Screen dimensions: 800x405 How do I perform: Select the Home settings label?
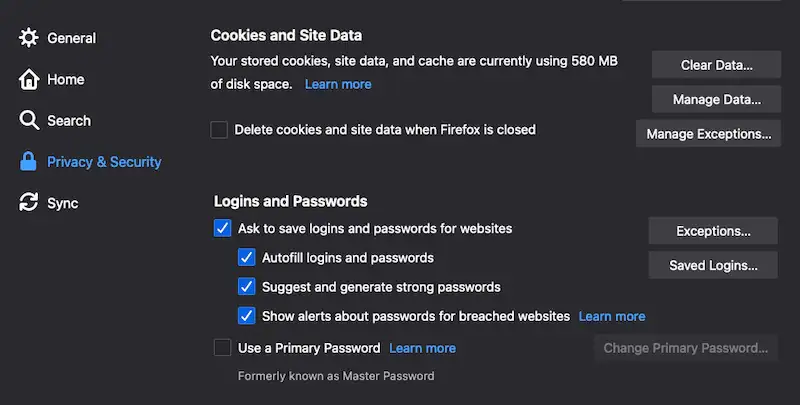[x=66, y=79]
